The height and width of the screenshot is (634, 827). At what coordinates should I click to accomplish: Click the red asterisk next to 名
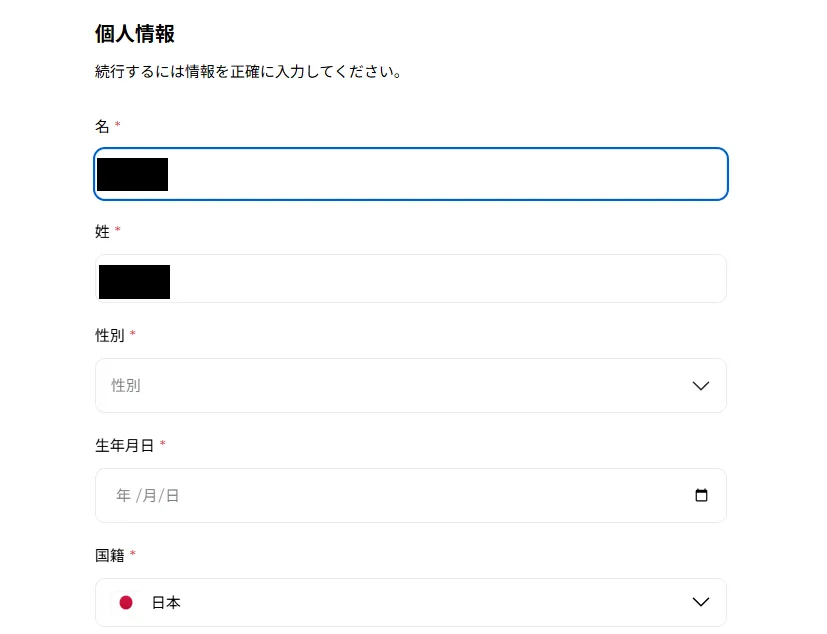pyautogui.click(x=116, y=125)
